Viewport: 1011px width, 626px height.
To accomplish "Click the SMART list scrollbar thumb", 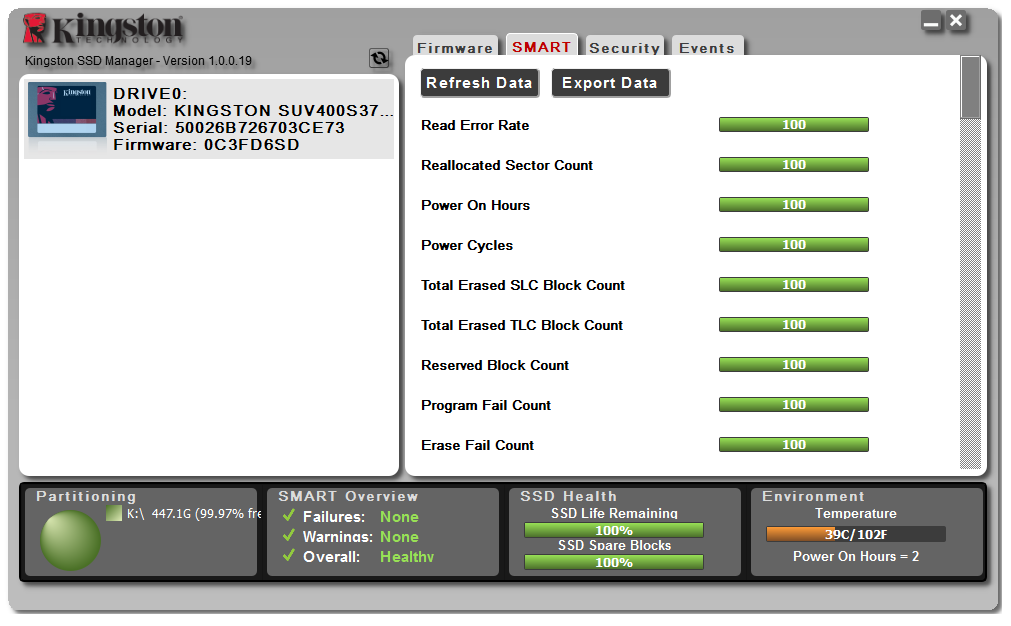I will pyautogui.click(x=970, y=88).
